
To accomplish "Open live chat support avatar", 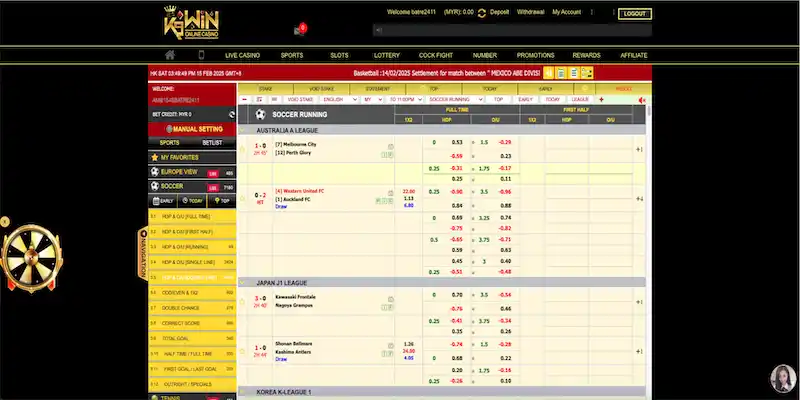I will point(780,379).
